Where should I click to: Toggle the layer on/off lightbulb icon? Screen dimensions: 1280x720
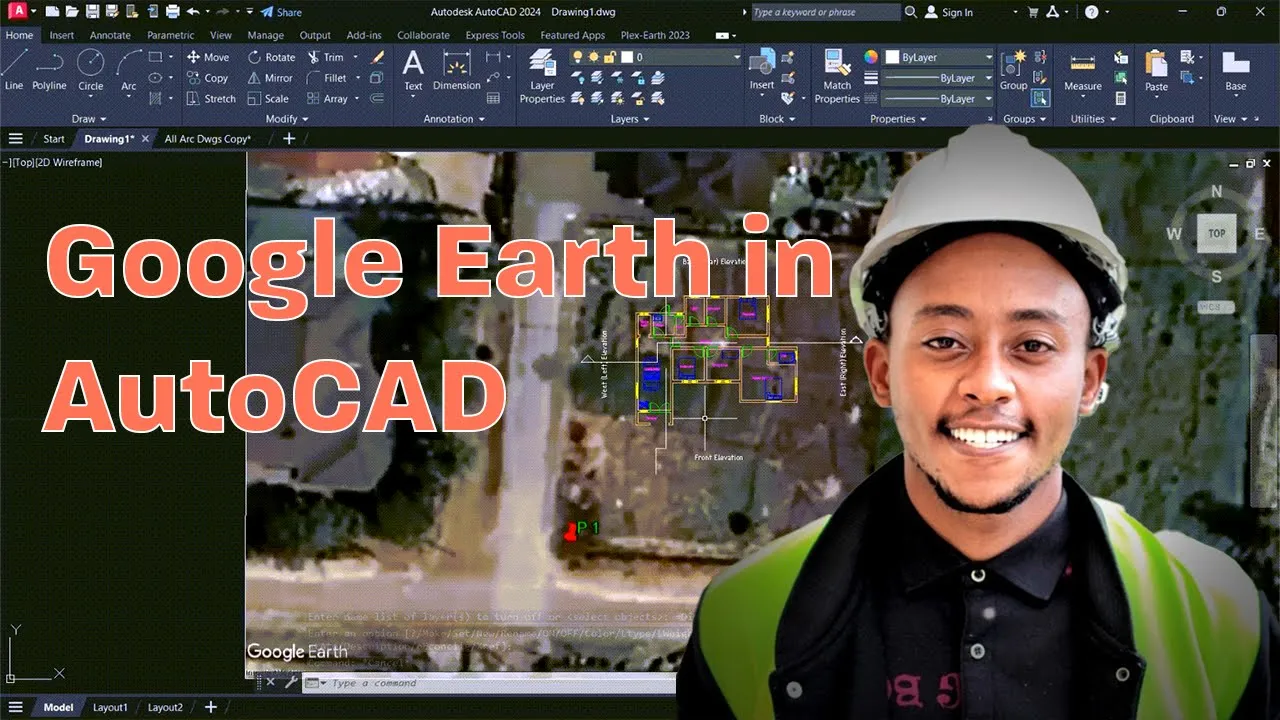(x=577, y=57)
